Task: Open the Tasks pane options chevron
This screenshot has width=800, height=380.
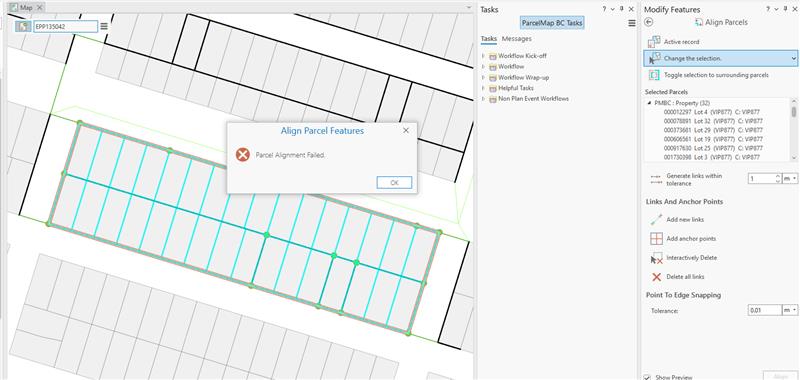Action: coord(613,9)
